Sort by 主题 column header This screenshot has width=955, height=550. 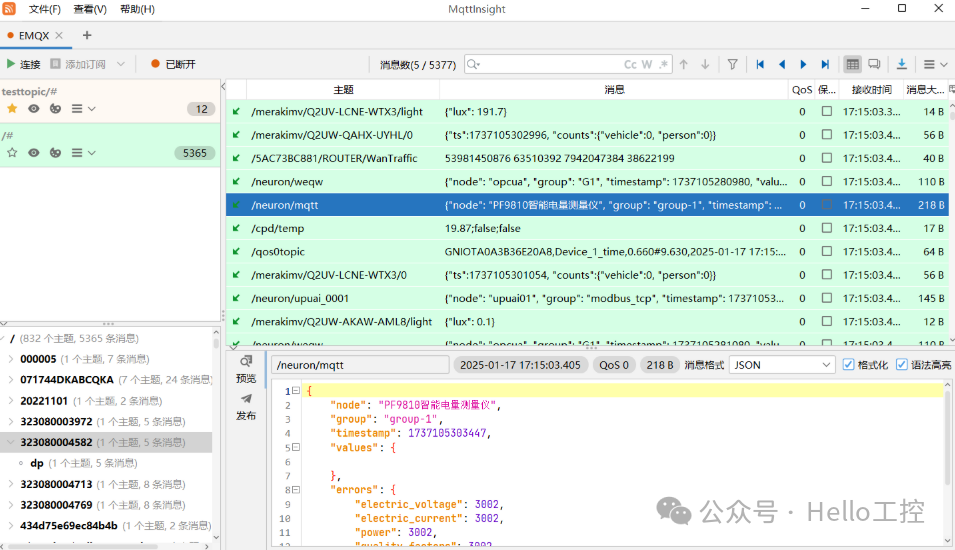(x=343, y=90)
